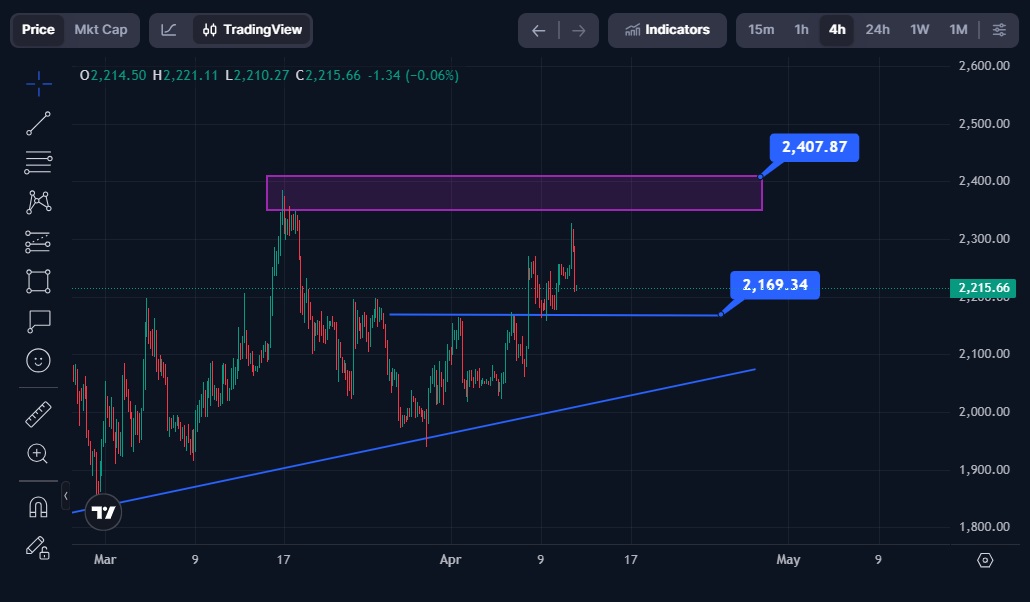This screenshot has height=602, width=1030.
Task: Click the 2,600.00 price axis label
Action: click(x=984, y=66)
